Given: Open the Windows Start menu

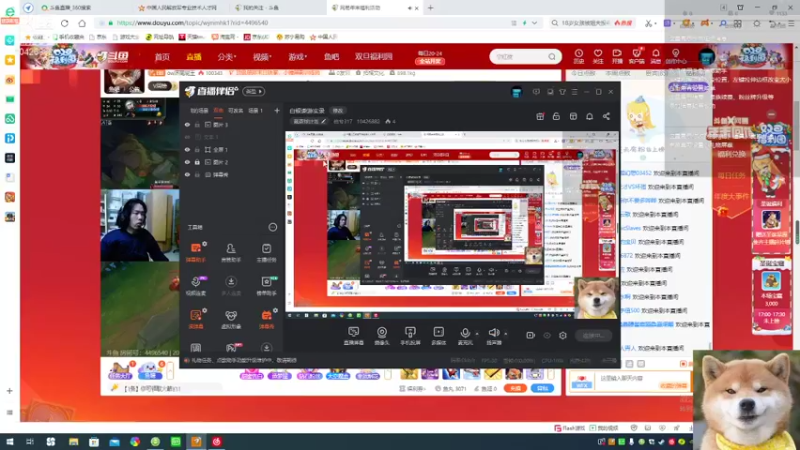Looking at the screenshot, I should [10, 441].
